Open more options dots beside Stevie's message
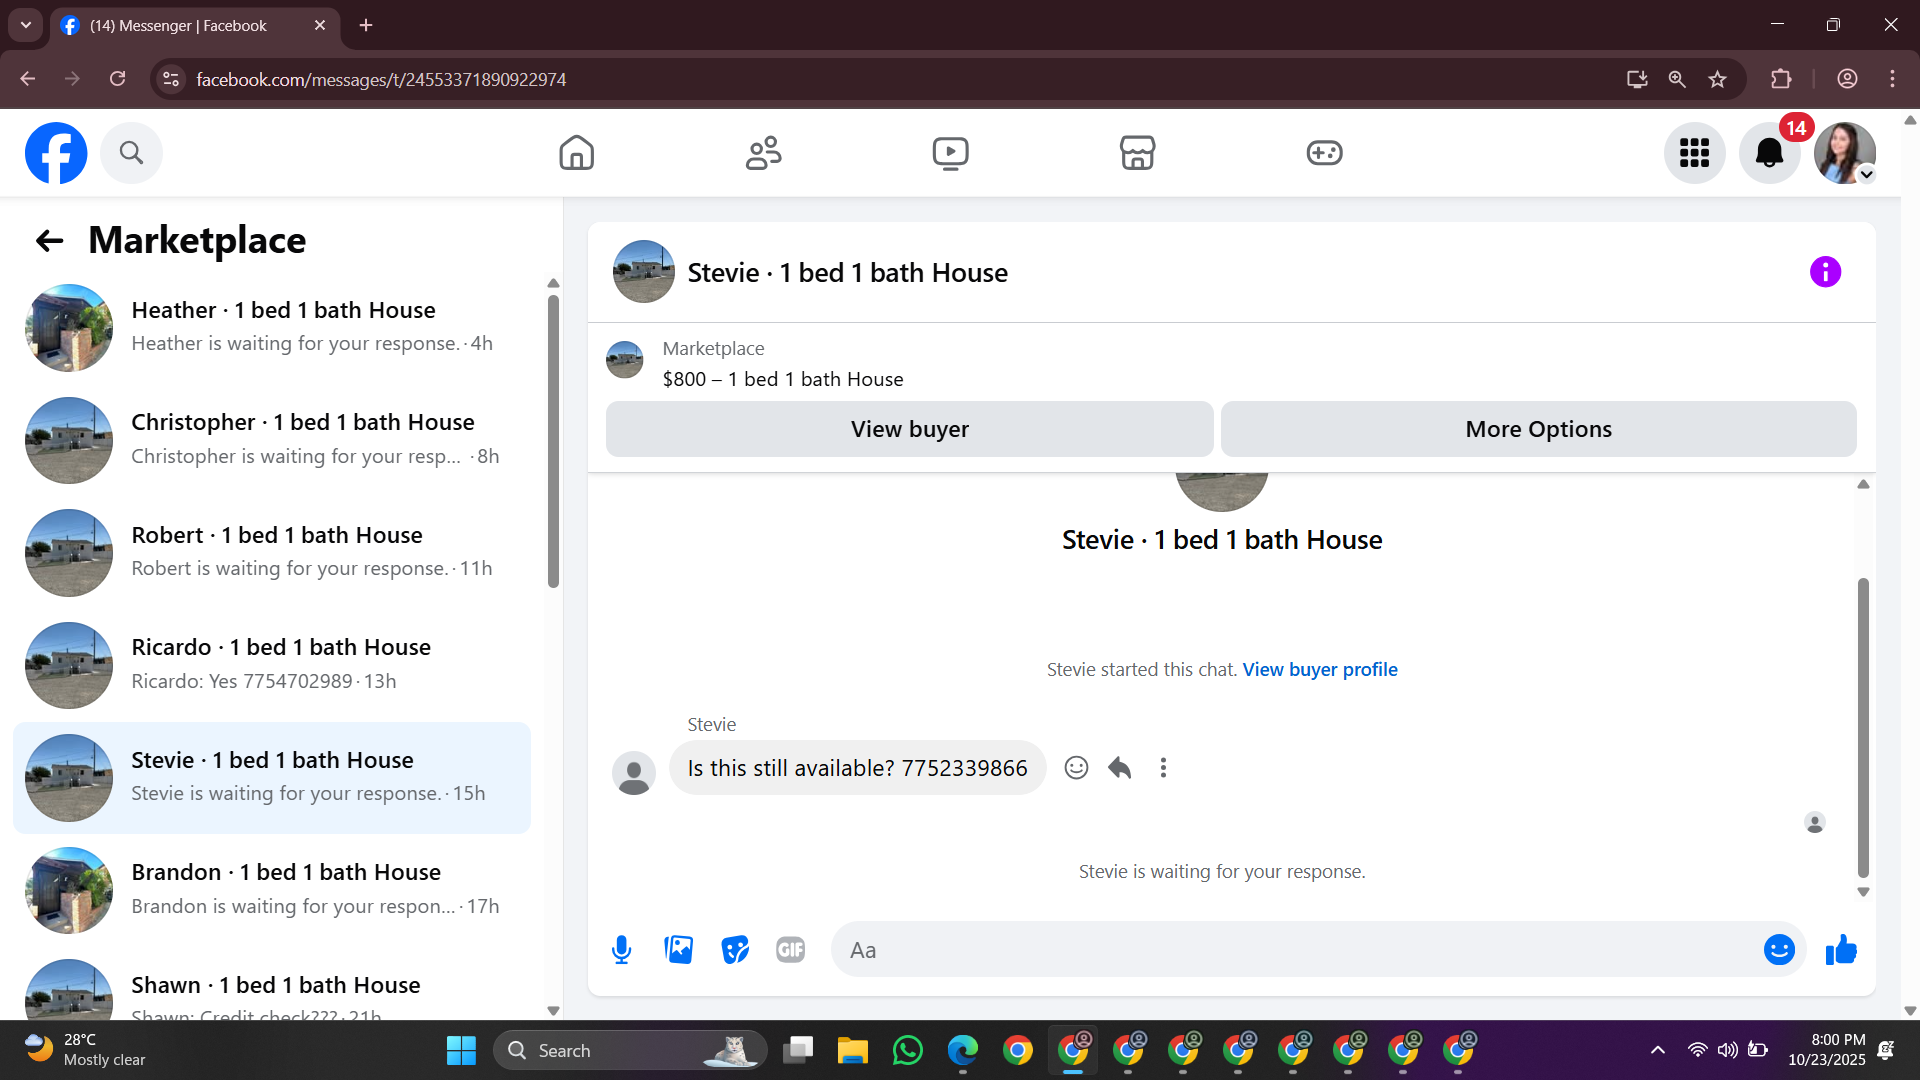 1163,767
